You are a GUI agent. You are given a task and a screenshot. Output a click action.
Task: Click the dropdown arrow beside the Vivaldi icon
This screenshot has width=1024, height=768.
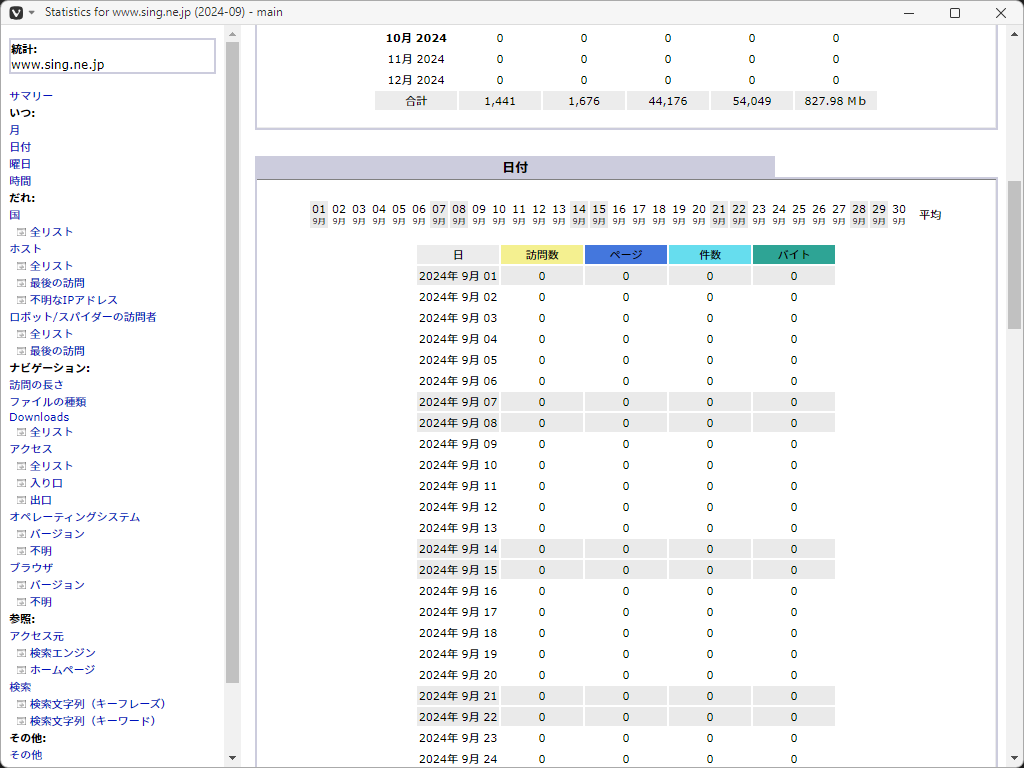point(31,13)
